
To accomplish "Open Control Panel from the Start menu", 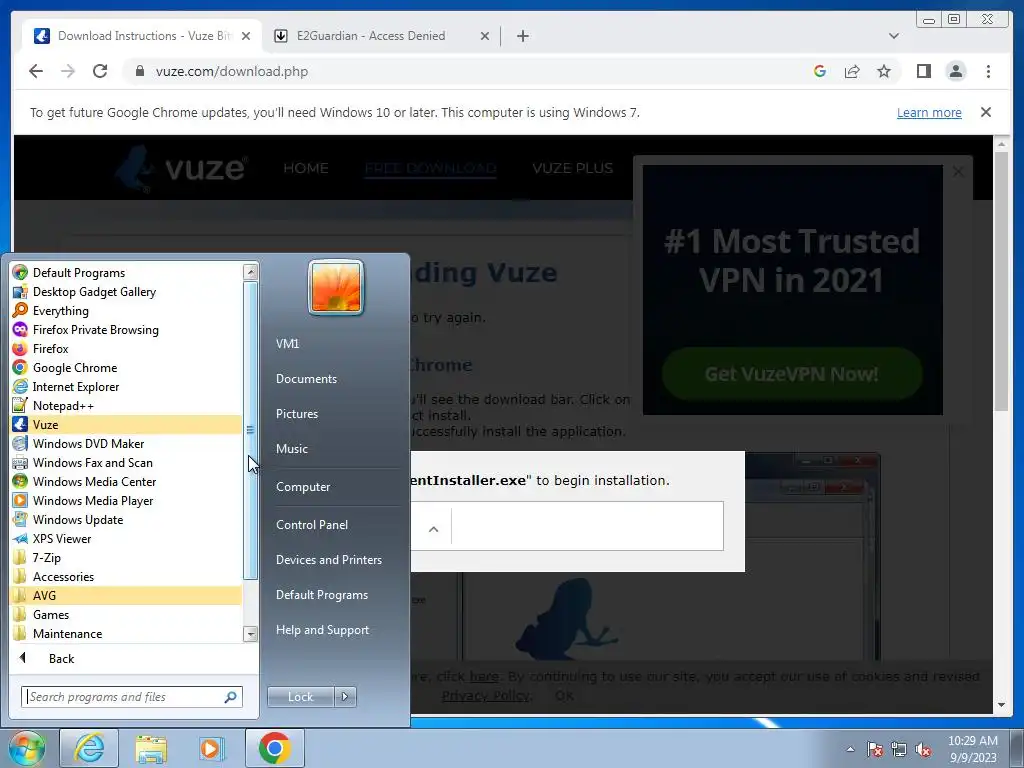I will pos(312,524).
